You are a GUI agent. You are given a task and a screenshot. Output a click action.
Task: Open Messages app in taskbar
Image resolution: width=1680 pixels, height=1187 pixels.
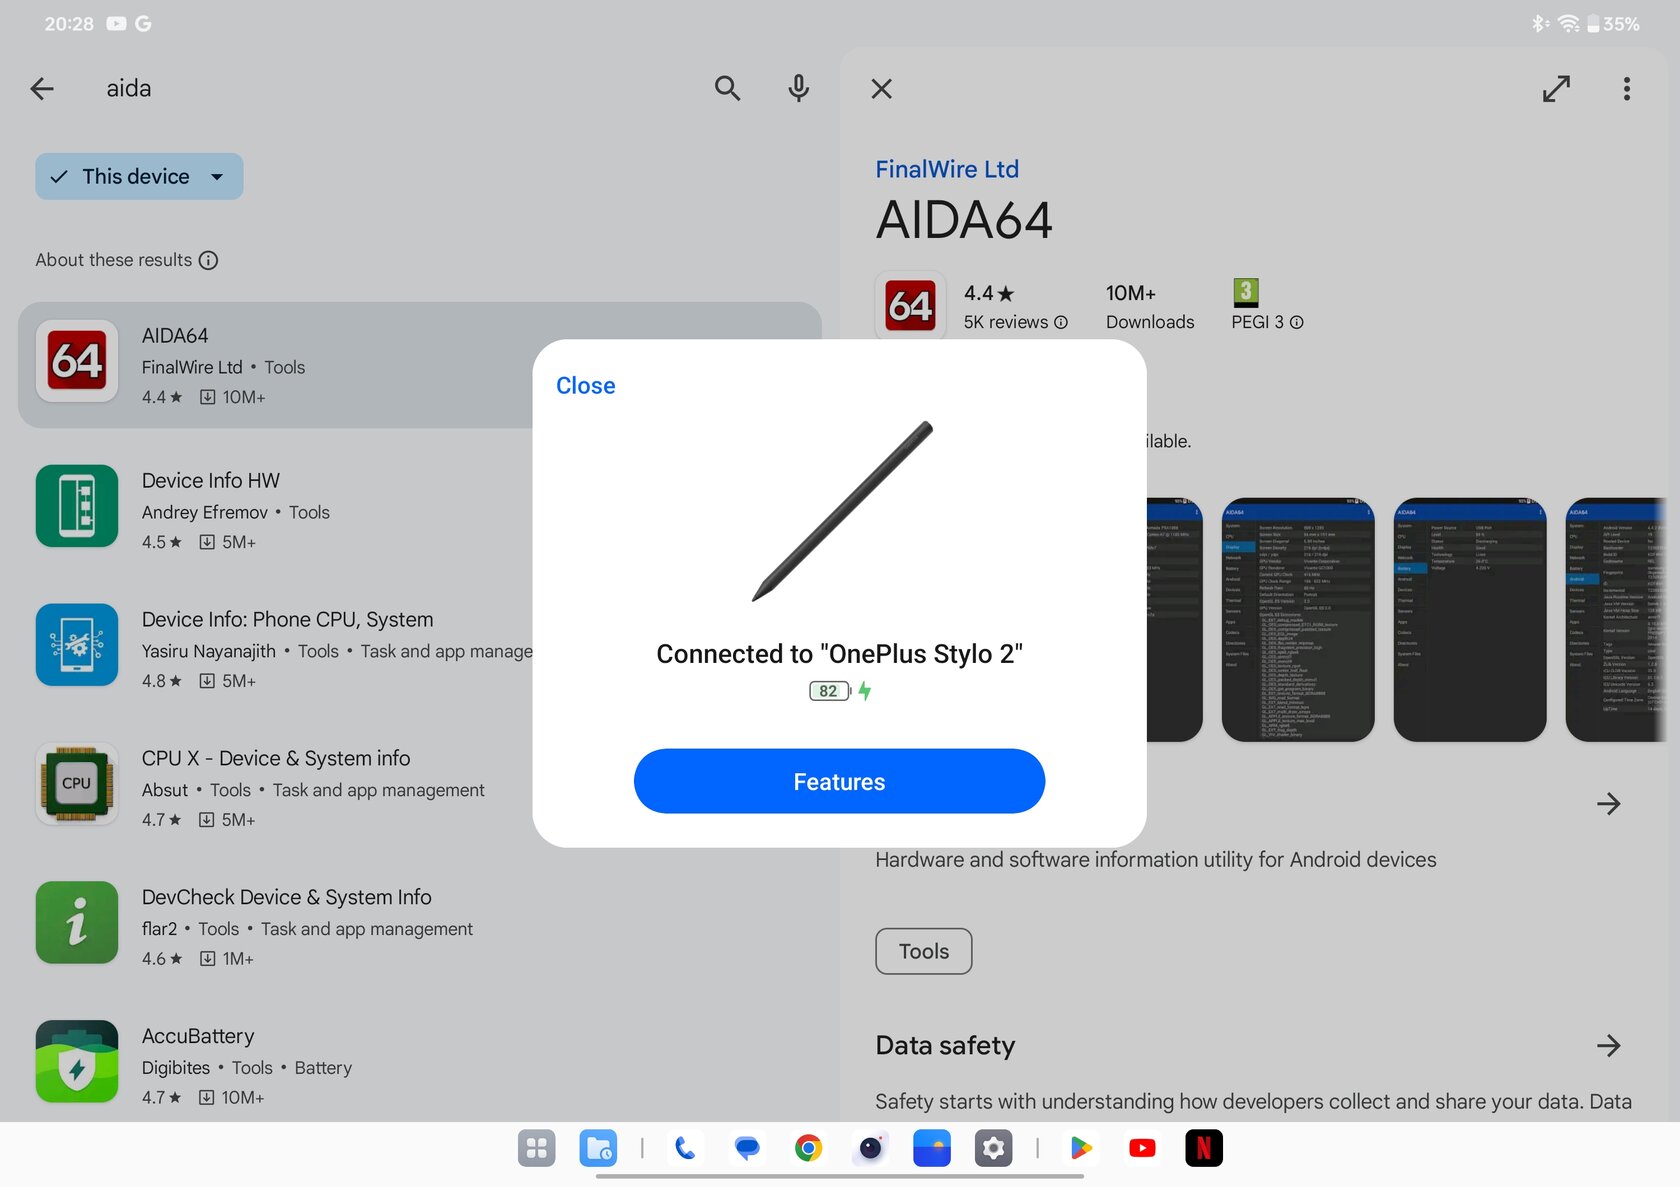pyautogui.click(x=747, y=1148)
